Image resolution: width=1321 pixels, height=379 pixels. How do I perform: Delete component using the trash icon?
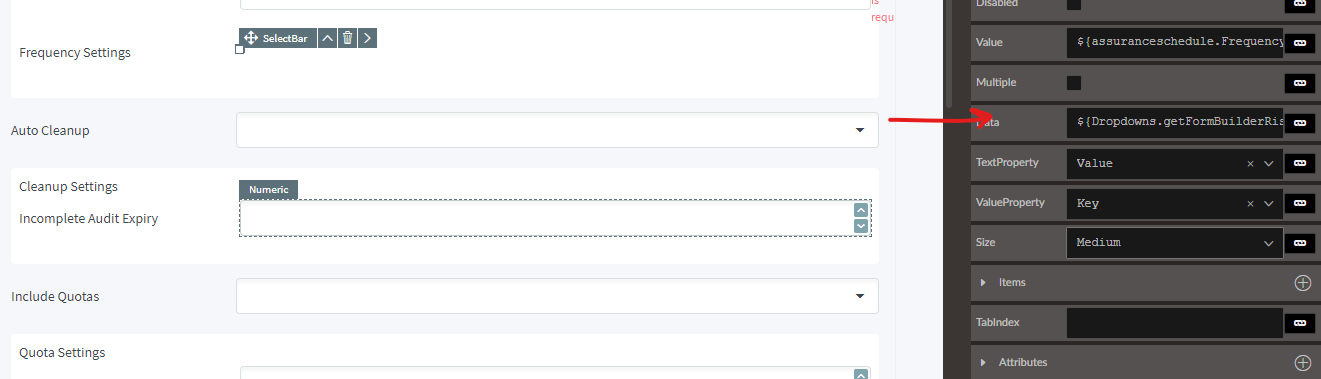coord(347,38)
